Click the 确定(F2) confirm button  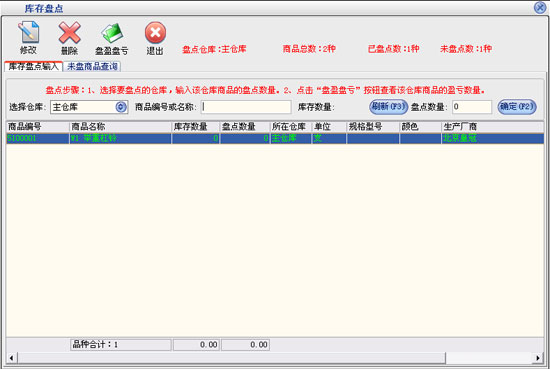[517, 107]
